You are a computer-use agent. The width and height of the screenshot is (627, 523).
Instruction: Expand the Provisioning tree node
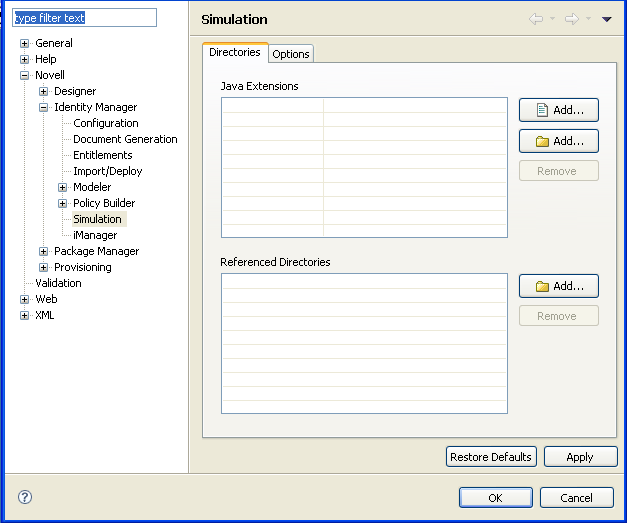click(x=44, y=267)
